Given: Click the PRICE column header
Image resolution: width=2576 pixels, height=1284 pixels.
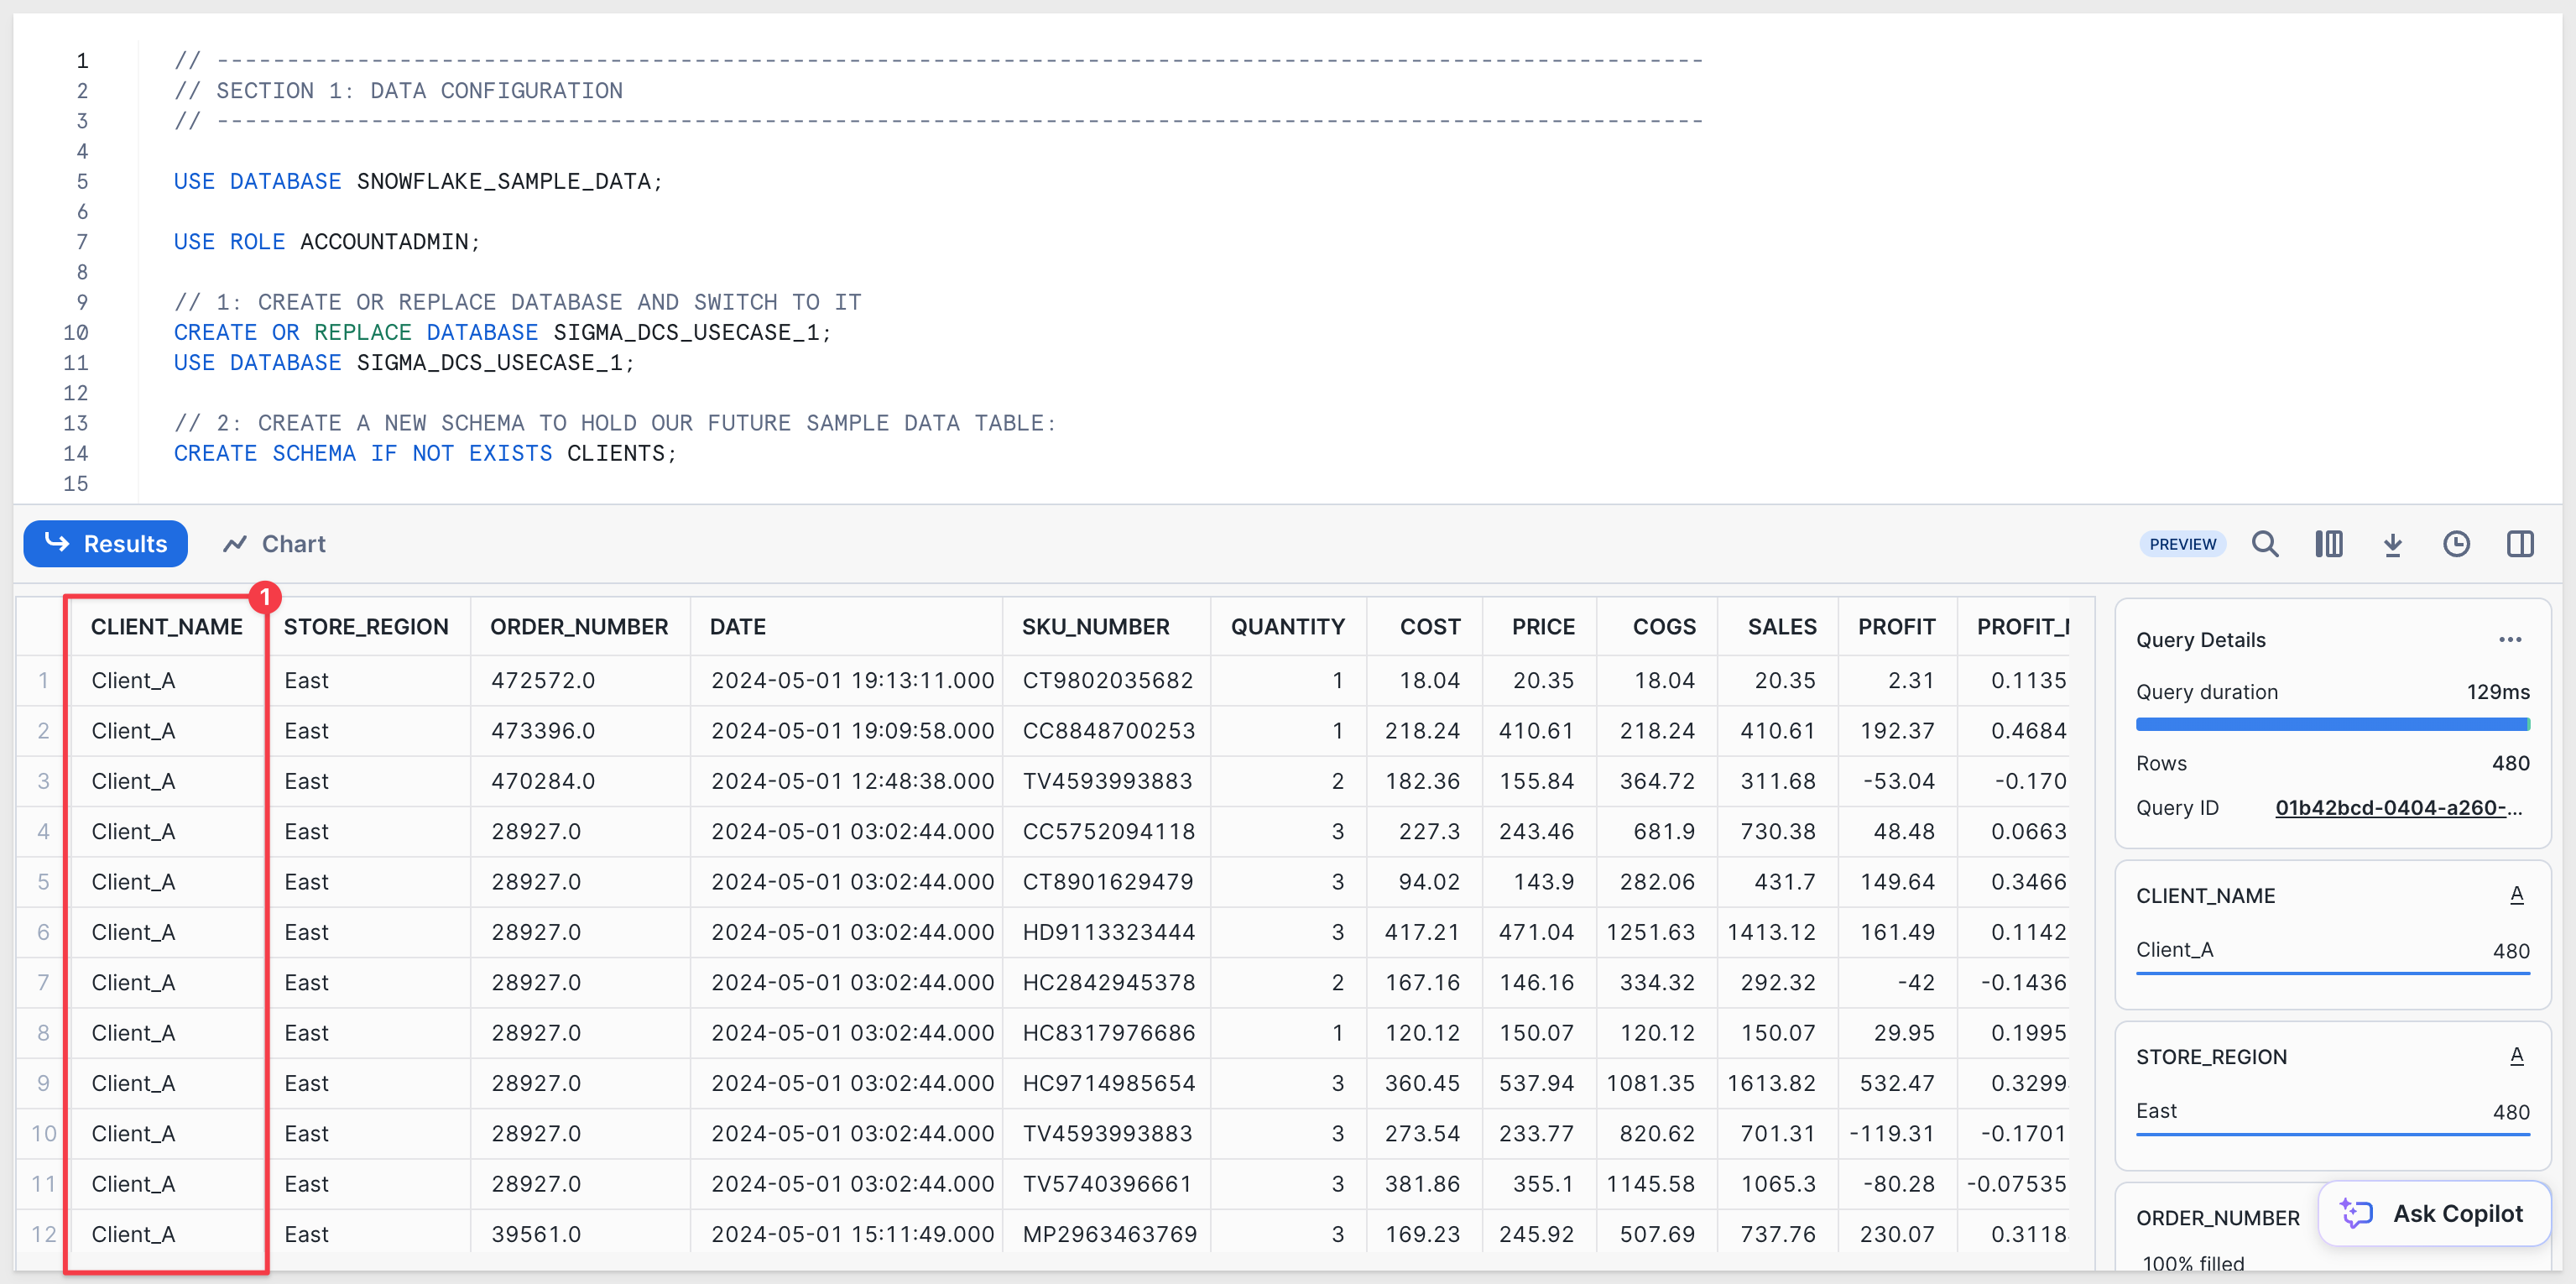Looking at the screenshot, I should (1539, 627).
